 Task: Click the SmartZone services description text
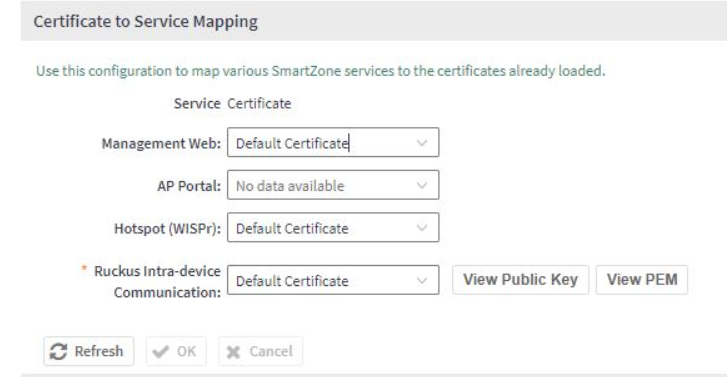[x=320, y=71]
